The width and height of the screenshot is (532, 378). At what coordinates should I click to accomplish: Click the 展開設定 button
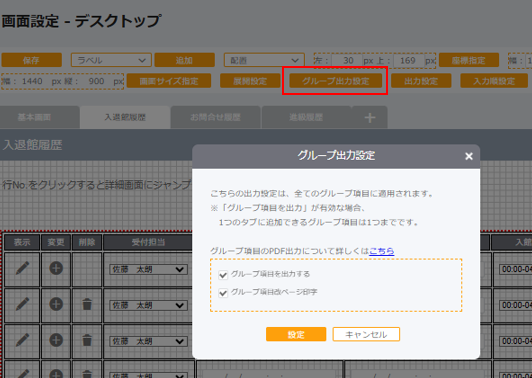tap(250, 81)
